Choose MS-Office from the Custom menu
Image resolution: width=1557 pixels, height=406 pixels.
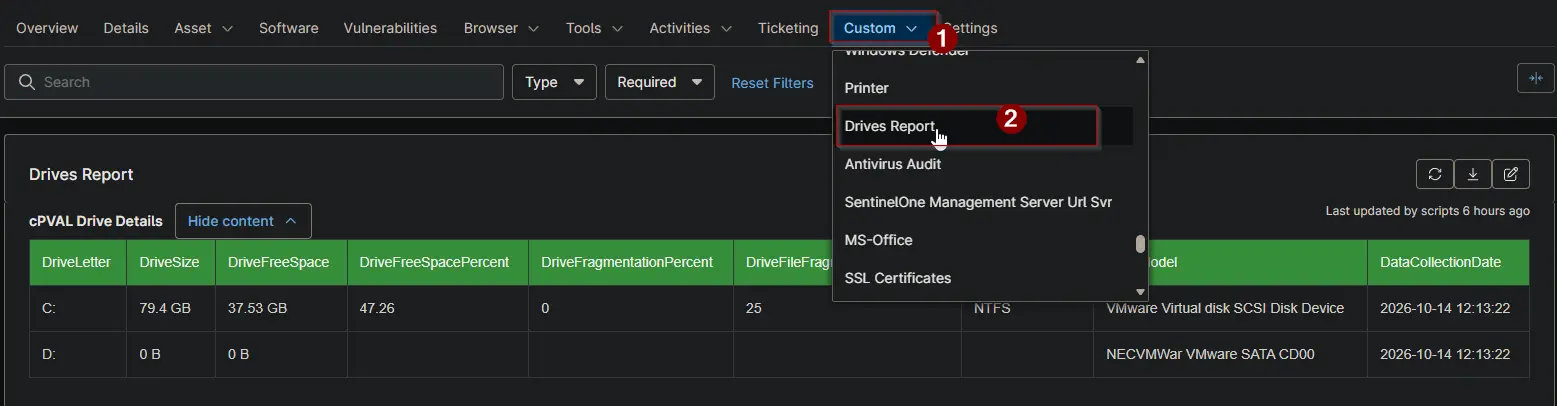[x=983, y=240]
